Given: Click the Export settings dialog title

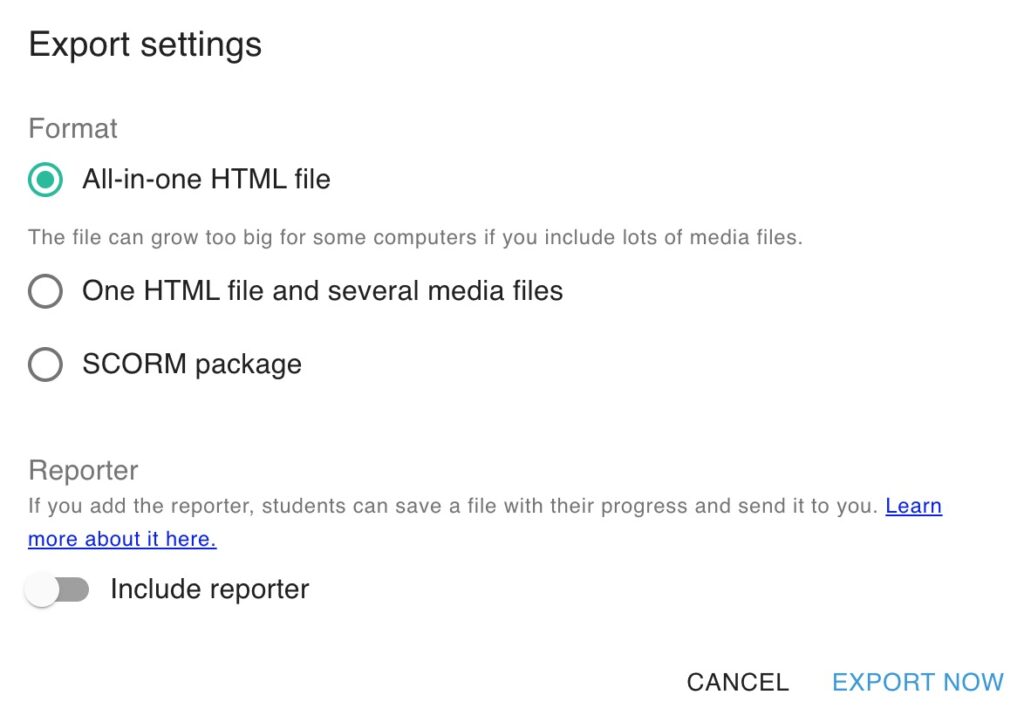Looking at the screenshot, I should 145,45.
